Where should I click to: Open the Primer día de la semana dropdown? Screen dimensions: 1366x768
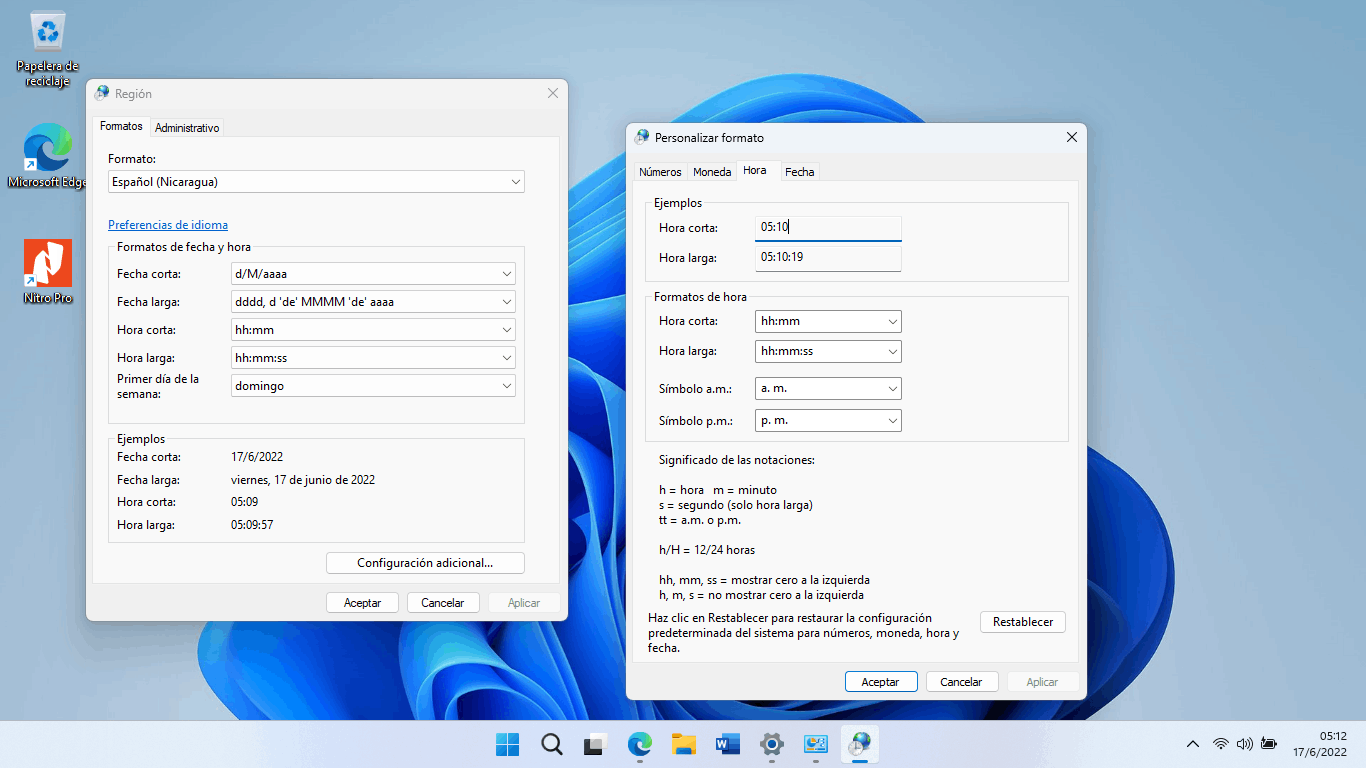click(373, 385)
